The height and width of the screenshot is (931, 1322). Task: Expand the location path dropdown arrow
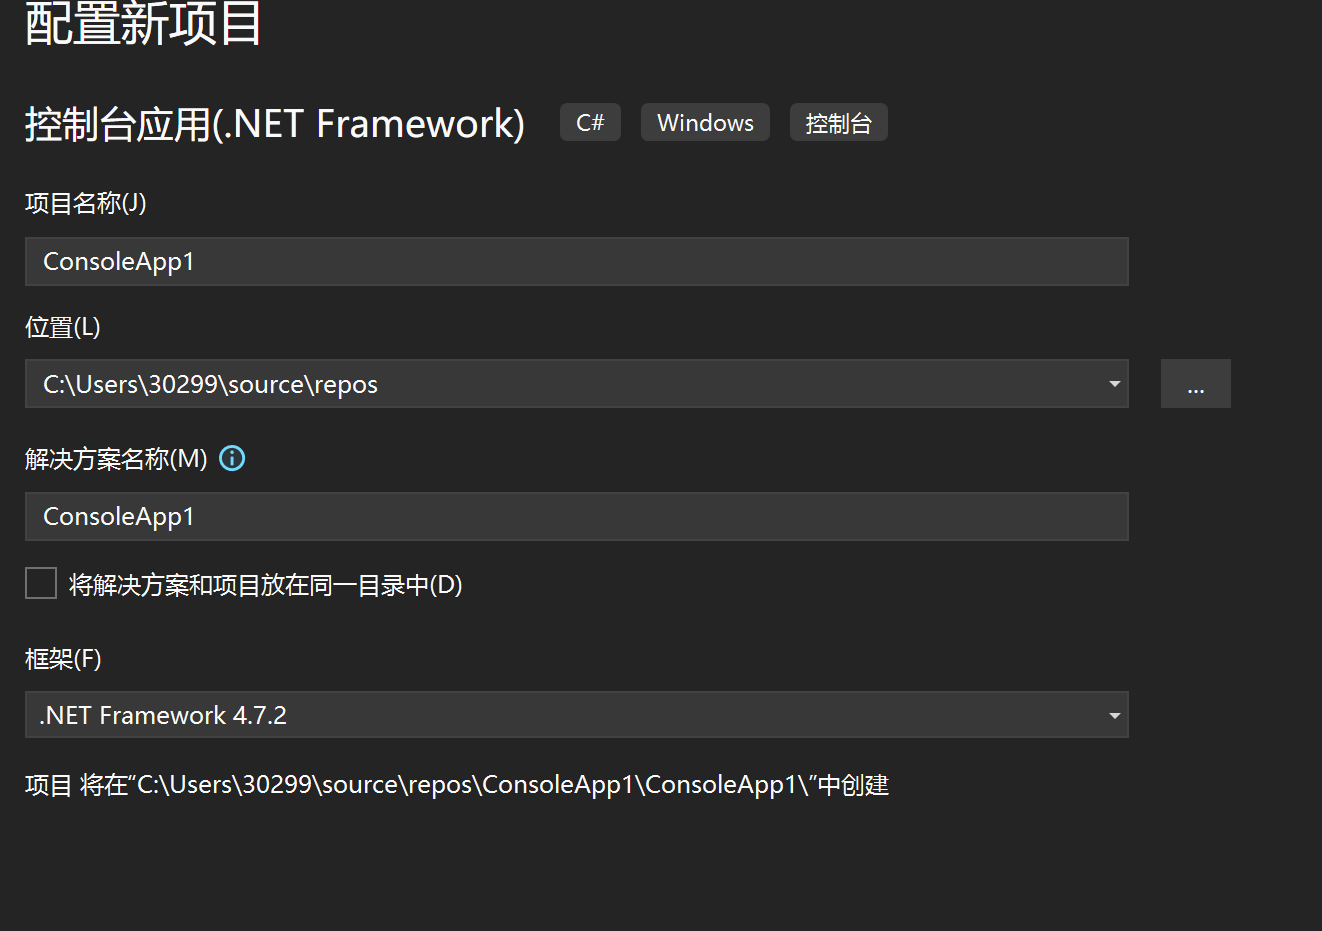pyautogui.click(x=1114, y=384)
